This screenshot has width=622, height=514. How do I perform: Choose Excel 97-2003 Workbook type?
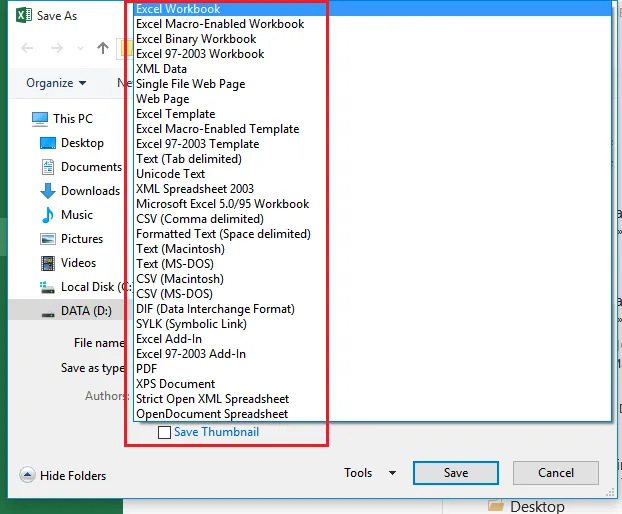pyautogui.click(x=372, y=54)
